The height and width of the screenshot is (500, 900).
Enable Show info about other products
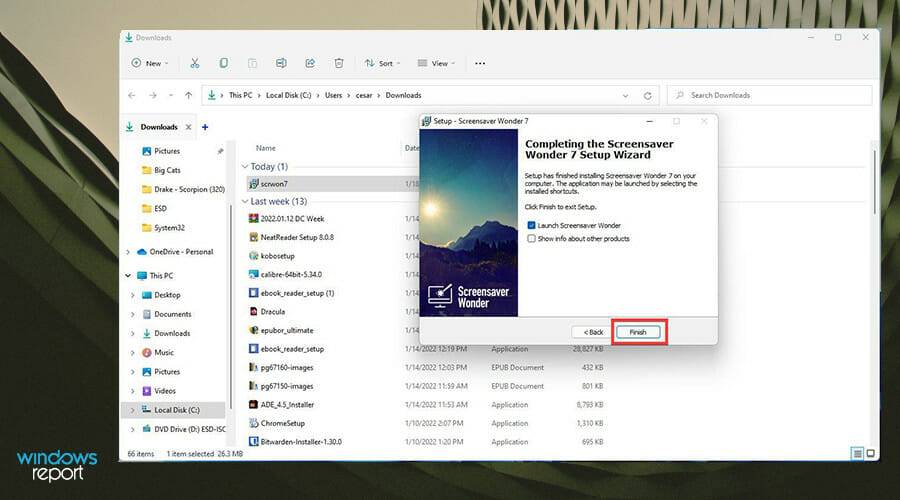tap(531, 239)
